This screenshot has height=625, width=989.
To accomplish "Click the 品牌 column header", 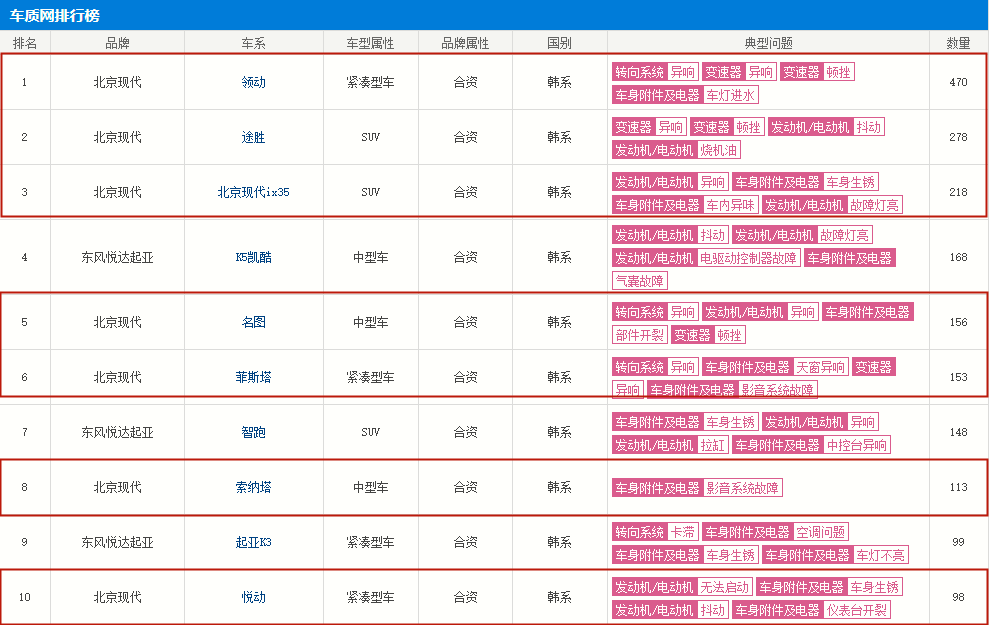I will (x=117, y=43).
